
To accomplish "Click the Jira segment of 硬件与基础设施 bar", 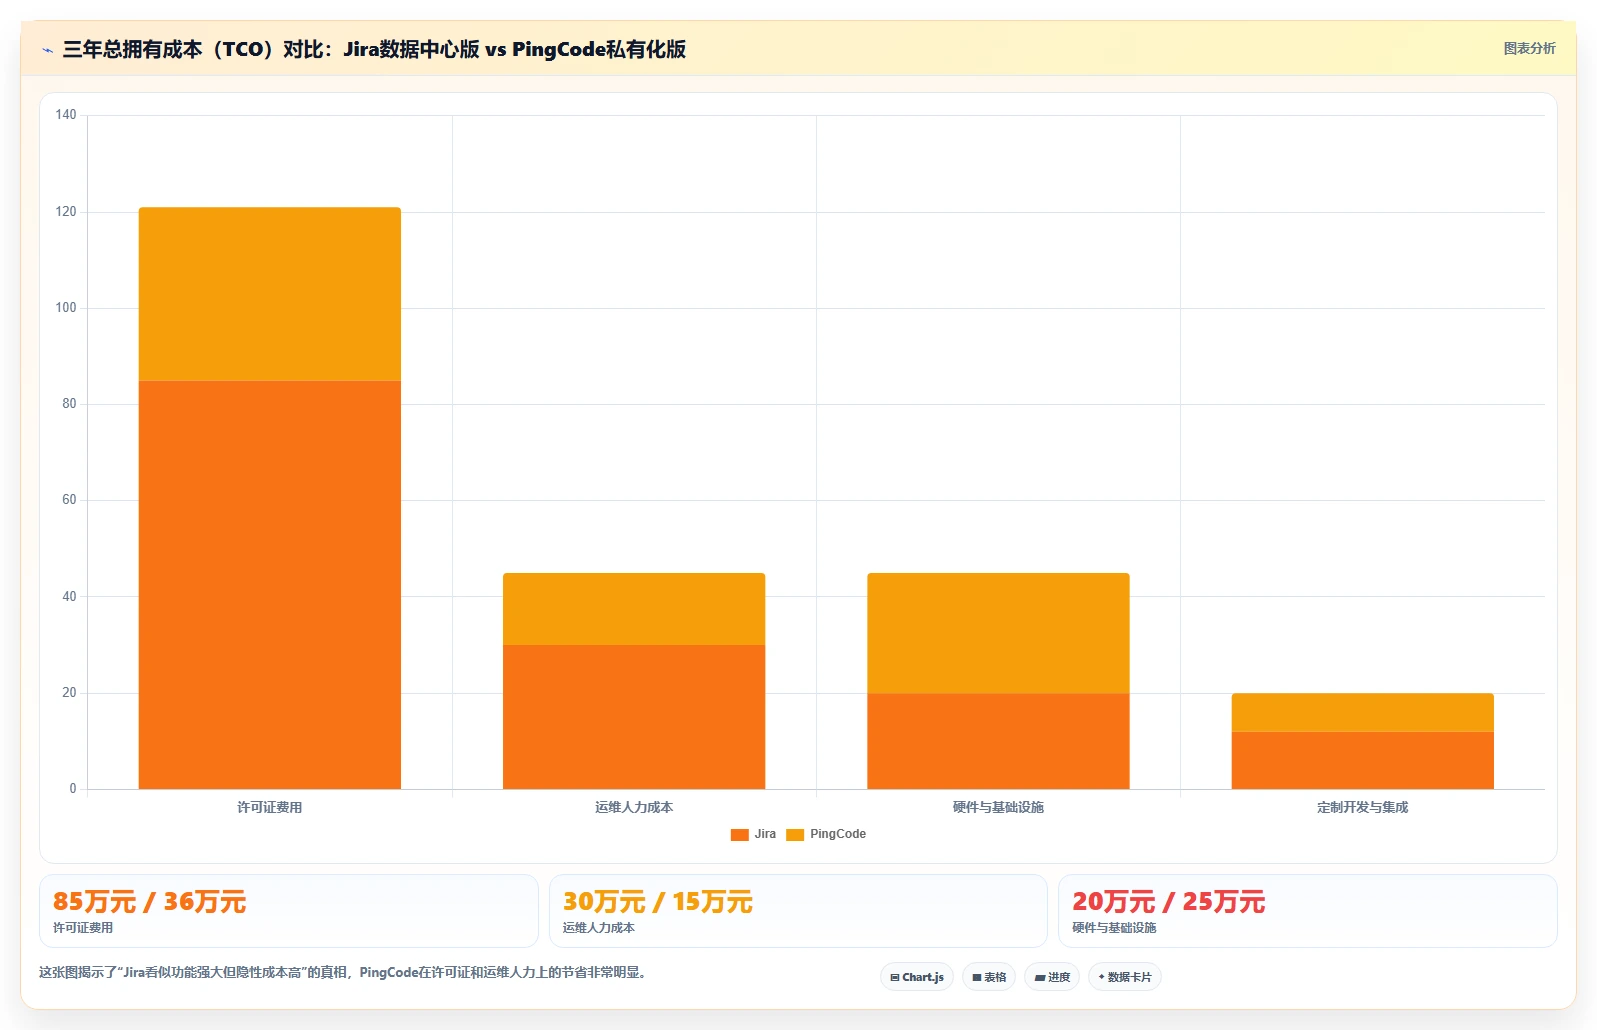I will tap(998, 741).
